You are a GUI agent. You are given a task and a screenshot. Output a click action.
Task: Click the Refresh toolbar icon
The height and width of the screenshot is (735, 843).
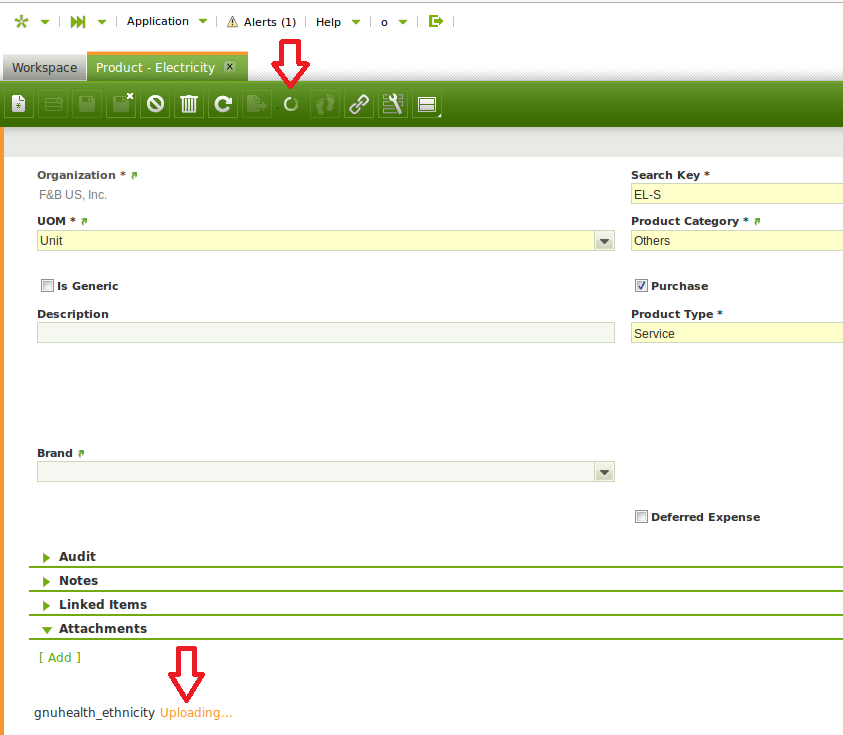pos(224,104)
